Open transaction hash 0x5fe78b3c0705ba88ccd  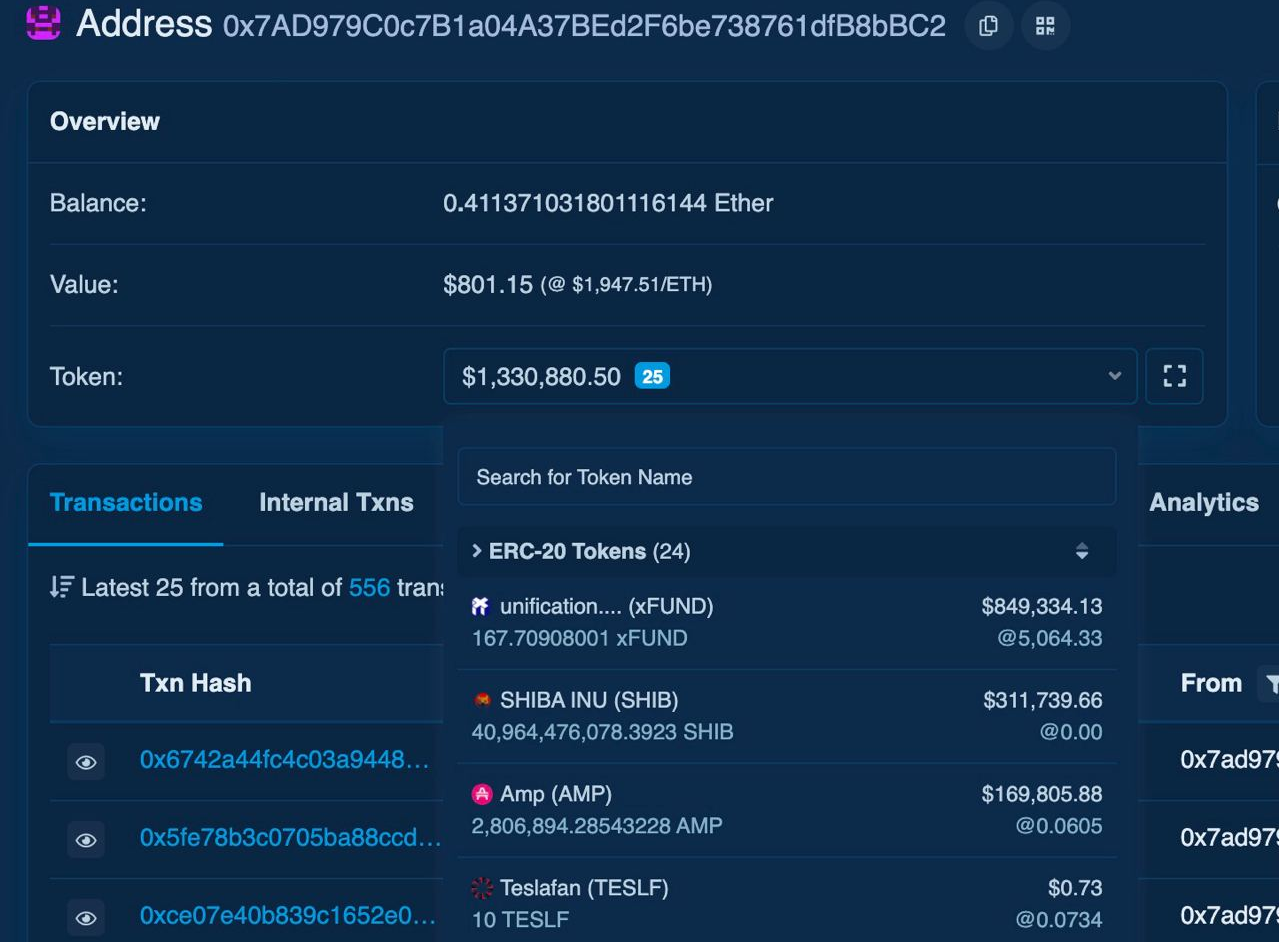point(290,838)
